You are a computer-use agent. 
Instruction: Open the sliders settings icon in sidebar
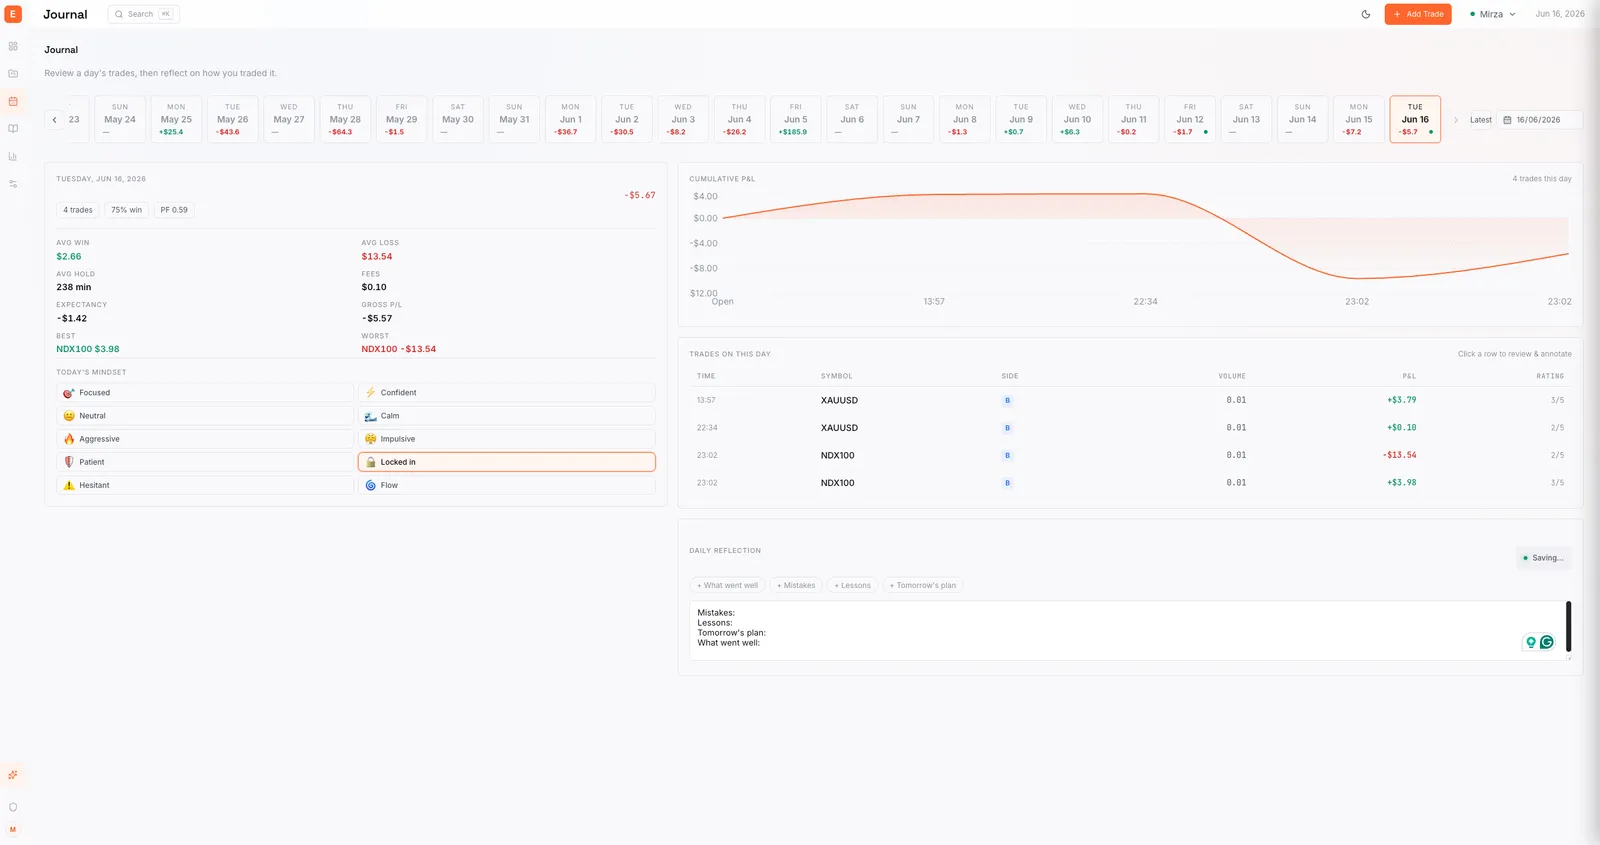tap(13, 184)
